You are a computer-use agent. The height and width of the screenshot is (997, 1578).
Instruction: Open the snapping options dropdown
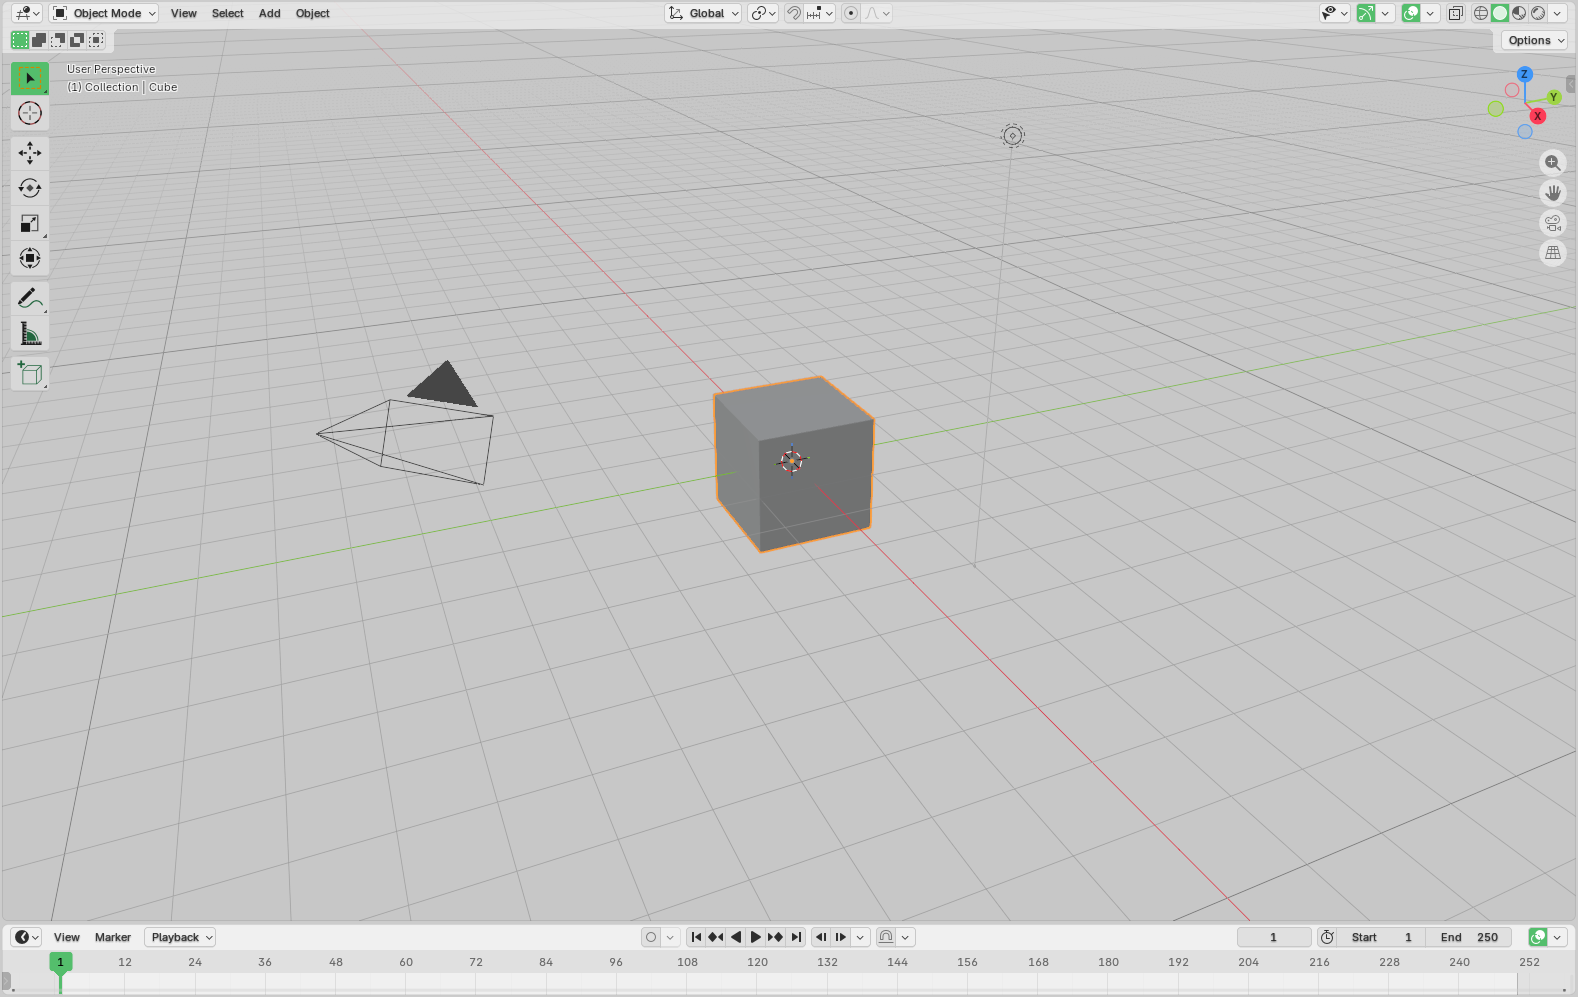[x=820, y=13]
